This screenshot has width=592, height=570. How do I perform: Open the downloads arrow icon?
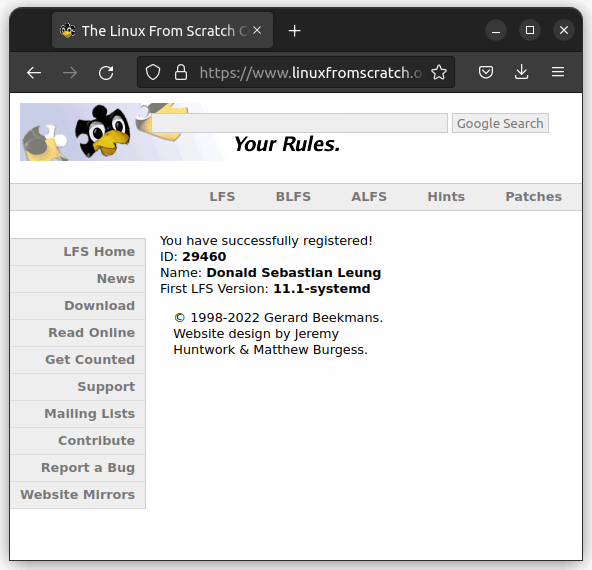click(521, 72)
